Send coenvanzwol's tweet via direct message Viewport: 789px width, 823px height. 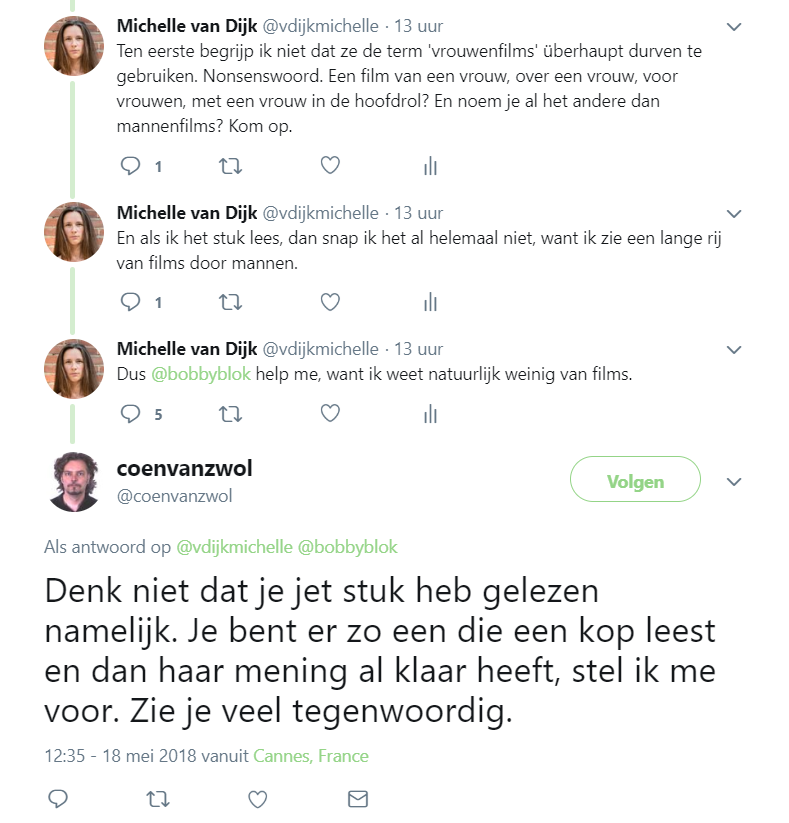click(357, 799)
